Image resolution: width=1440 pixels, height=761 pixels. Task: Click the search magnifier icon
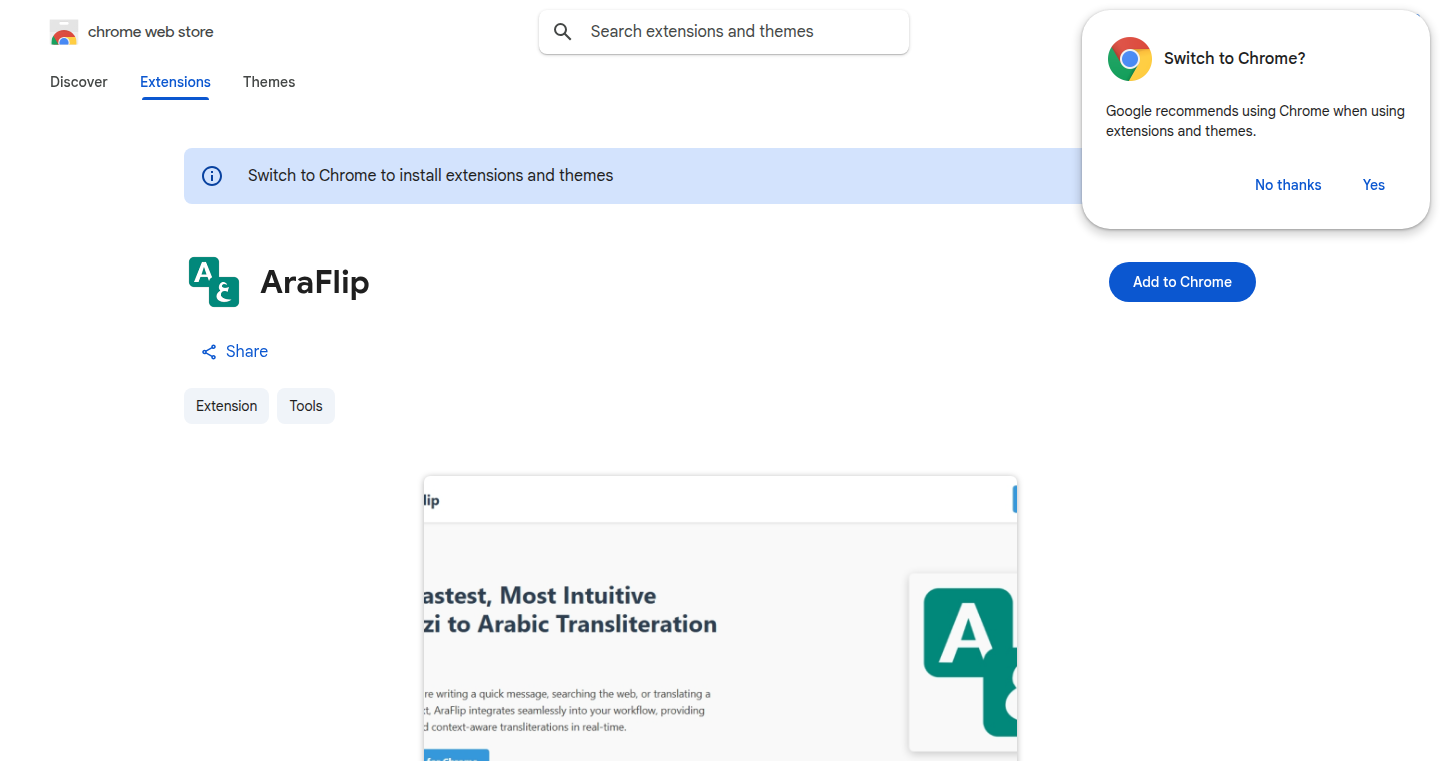click(563, 32)
